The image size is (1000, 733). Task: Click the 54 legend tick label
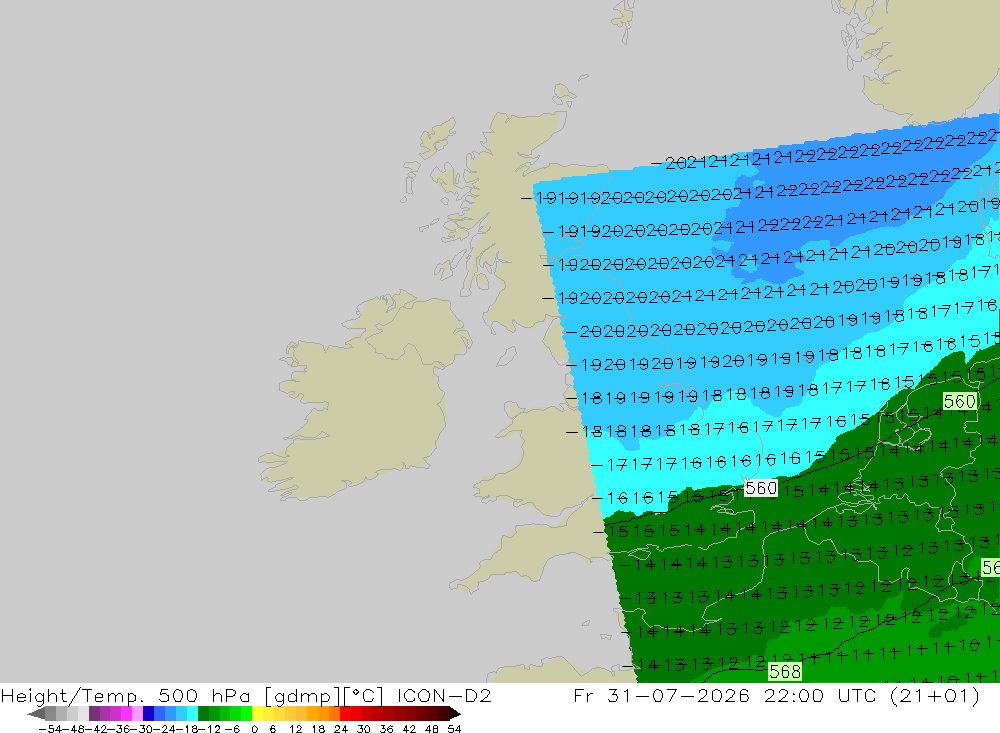[x=455, y=729]
